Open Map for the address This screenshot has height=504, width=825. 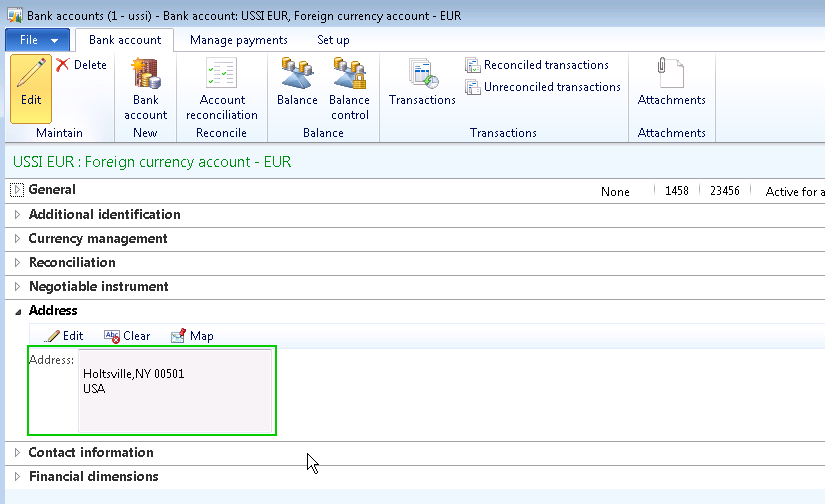(192, 336)
